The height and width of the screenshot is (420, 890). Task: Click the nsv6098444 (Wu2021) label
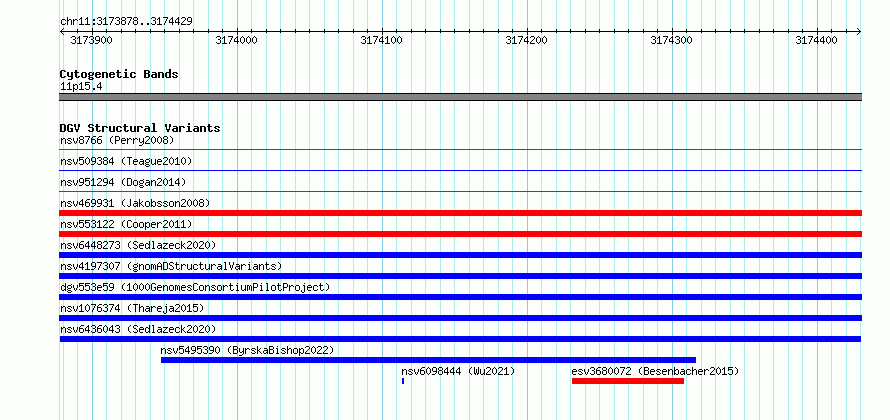coord(458,371)
